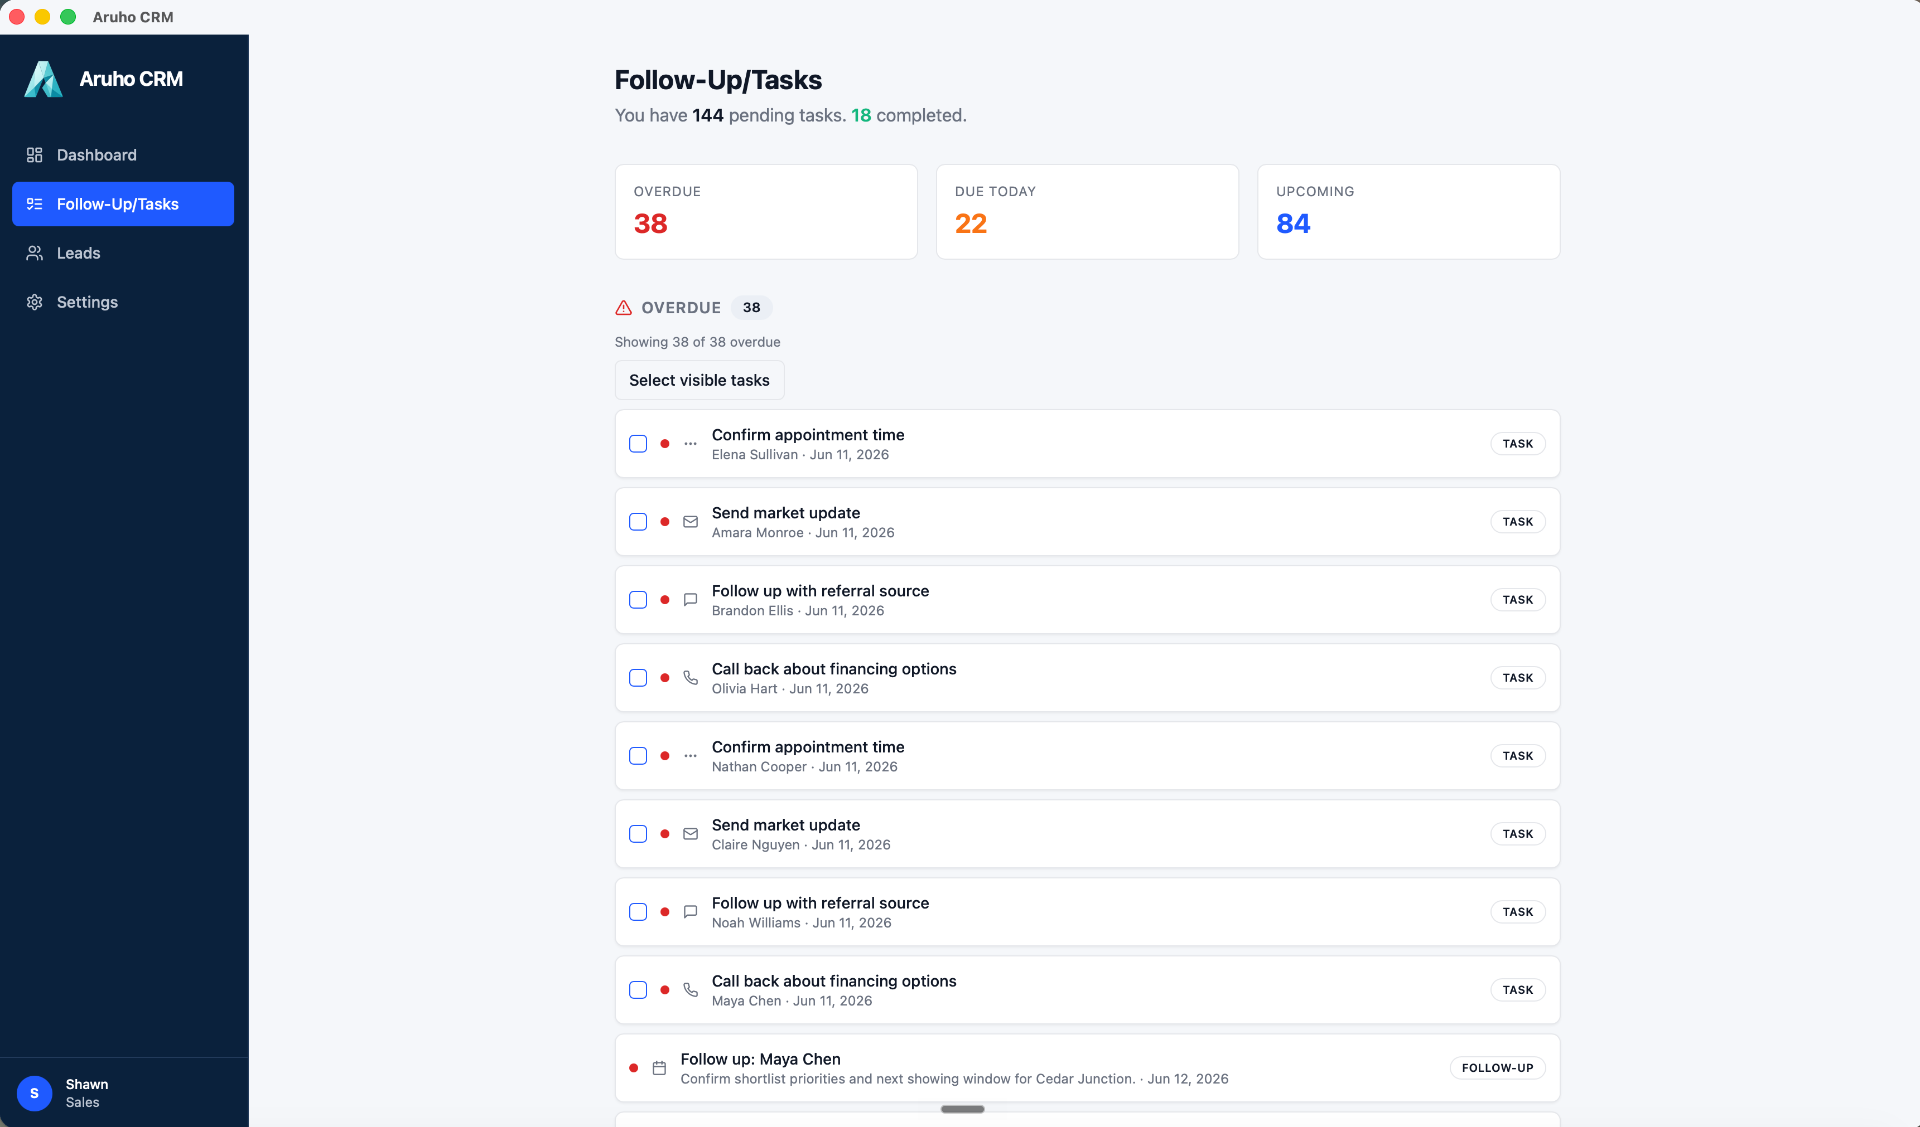Click the Aruho CRM logo icon
Viewport: 1920px width, 1127px height.
point(43,79)
